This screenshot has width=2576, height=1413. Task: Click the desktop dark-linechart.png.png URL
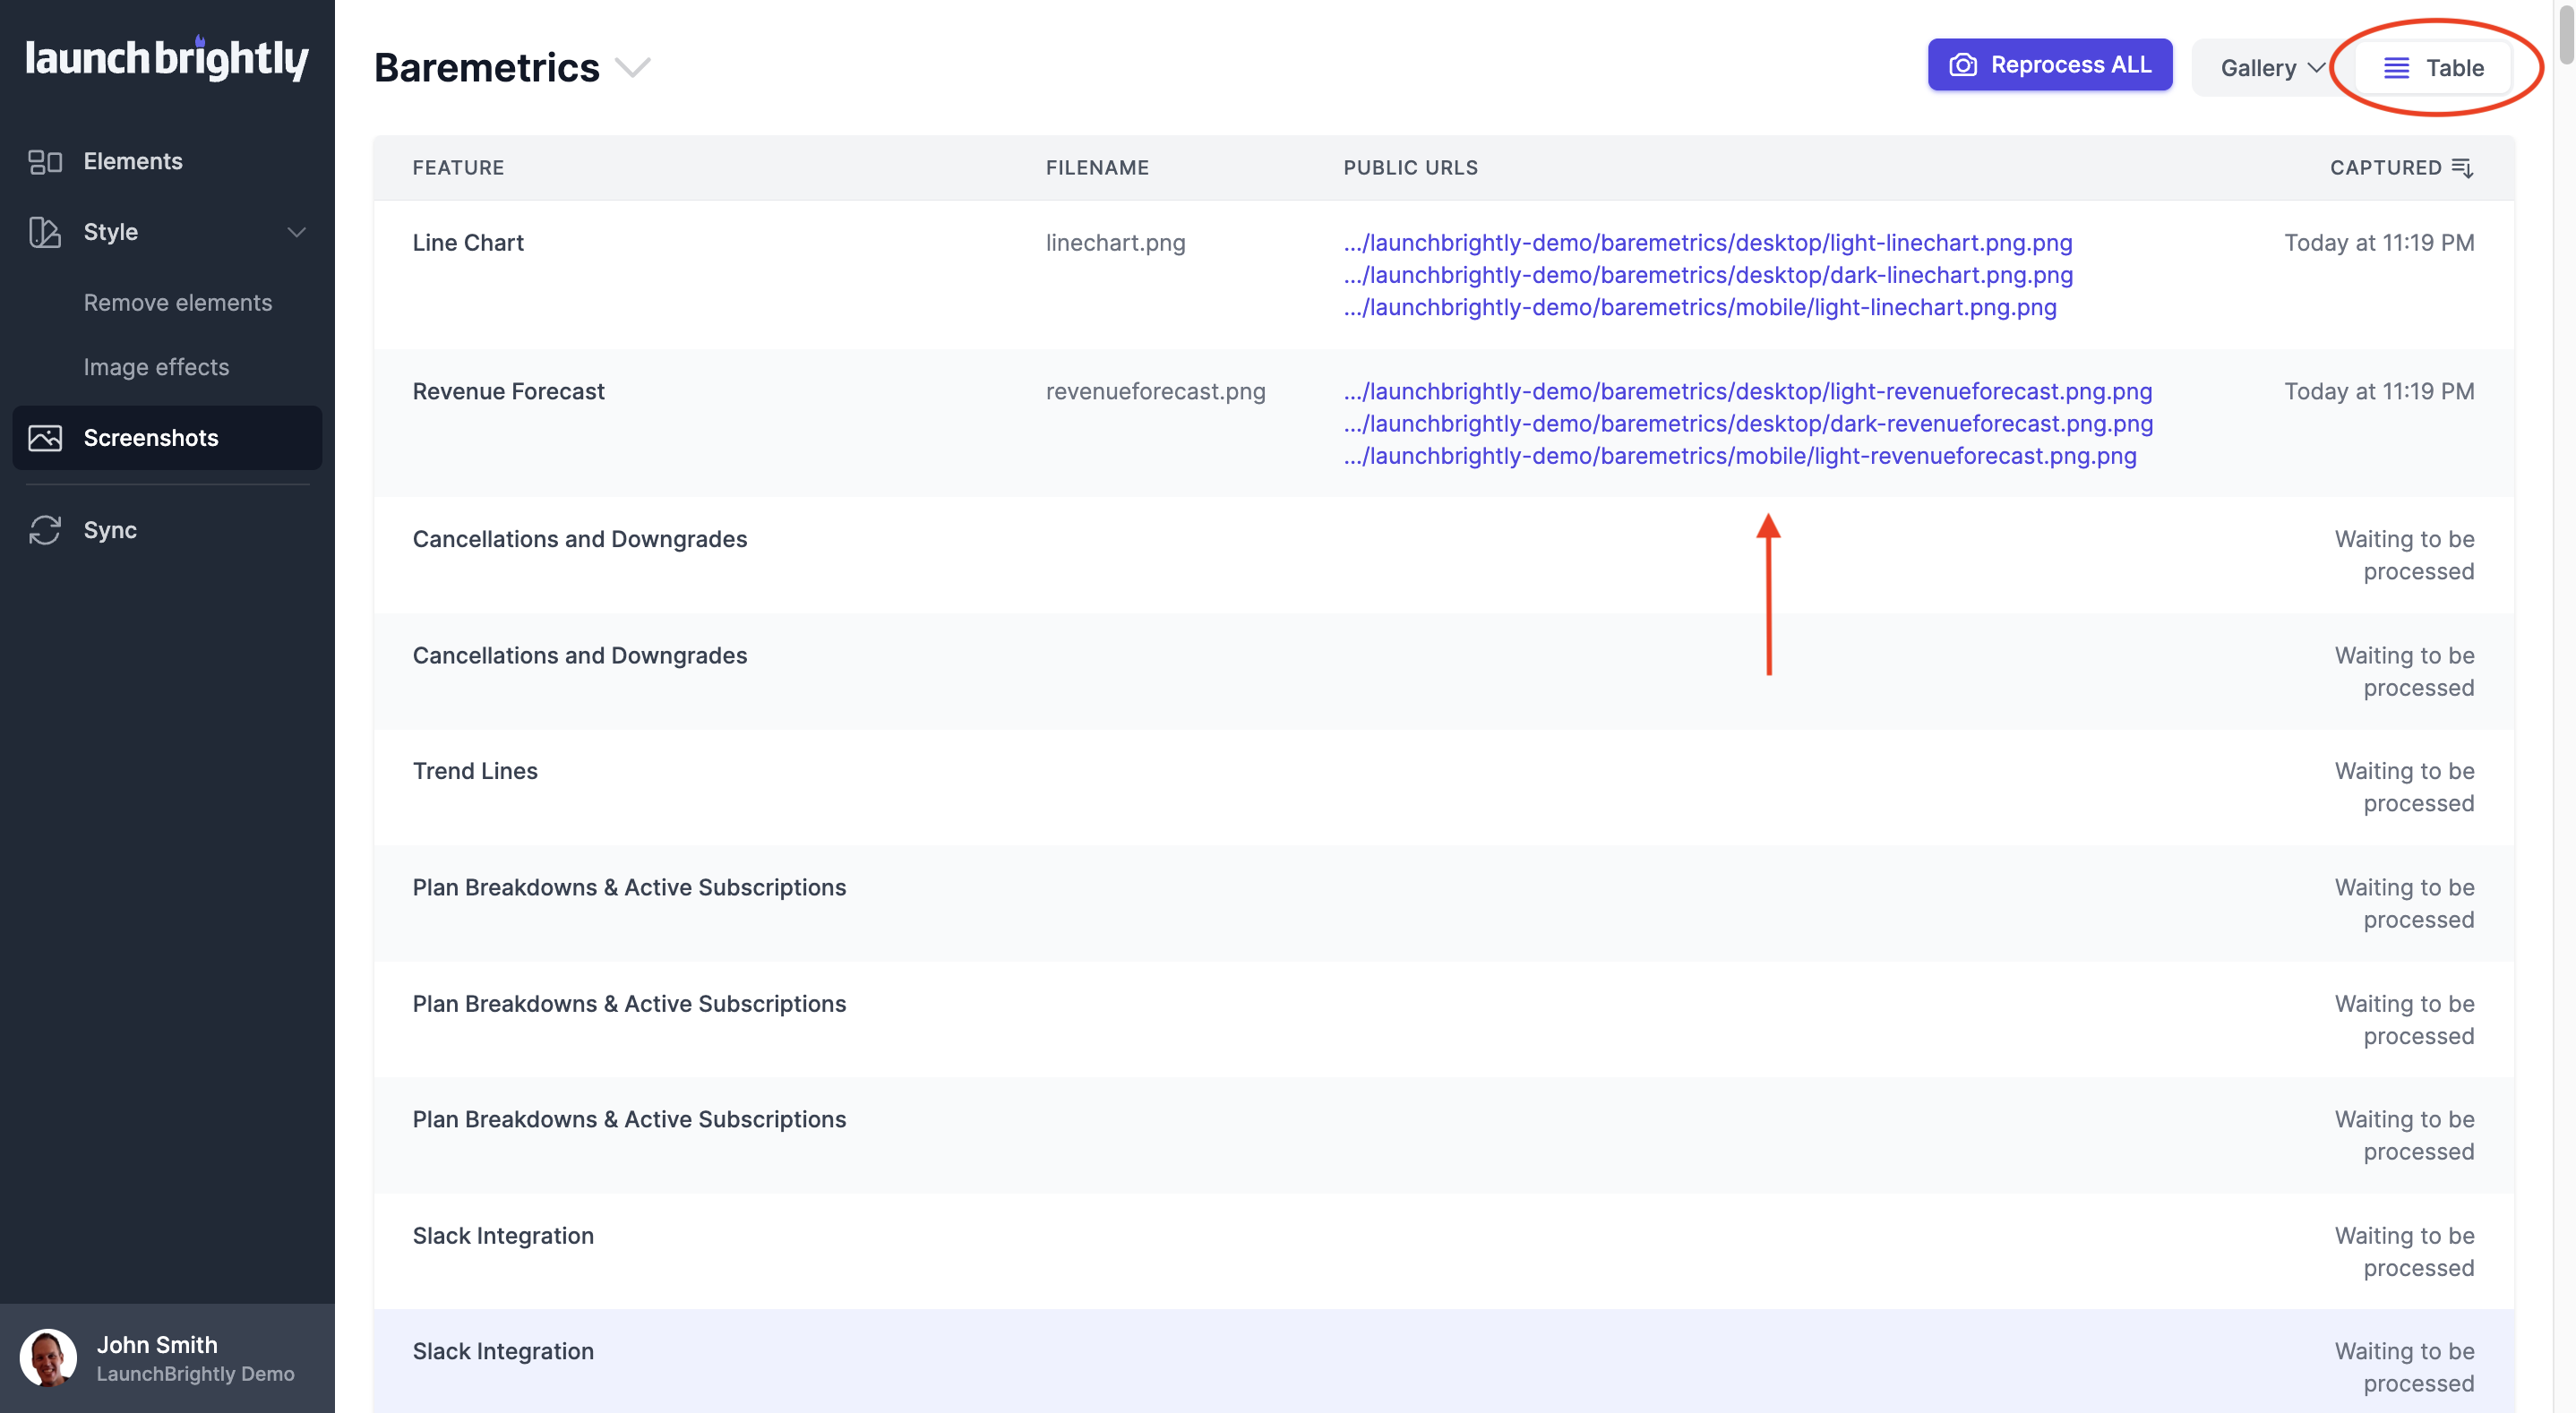1708,275
